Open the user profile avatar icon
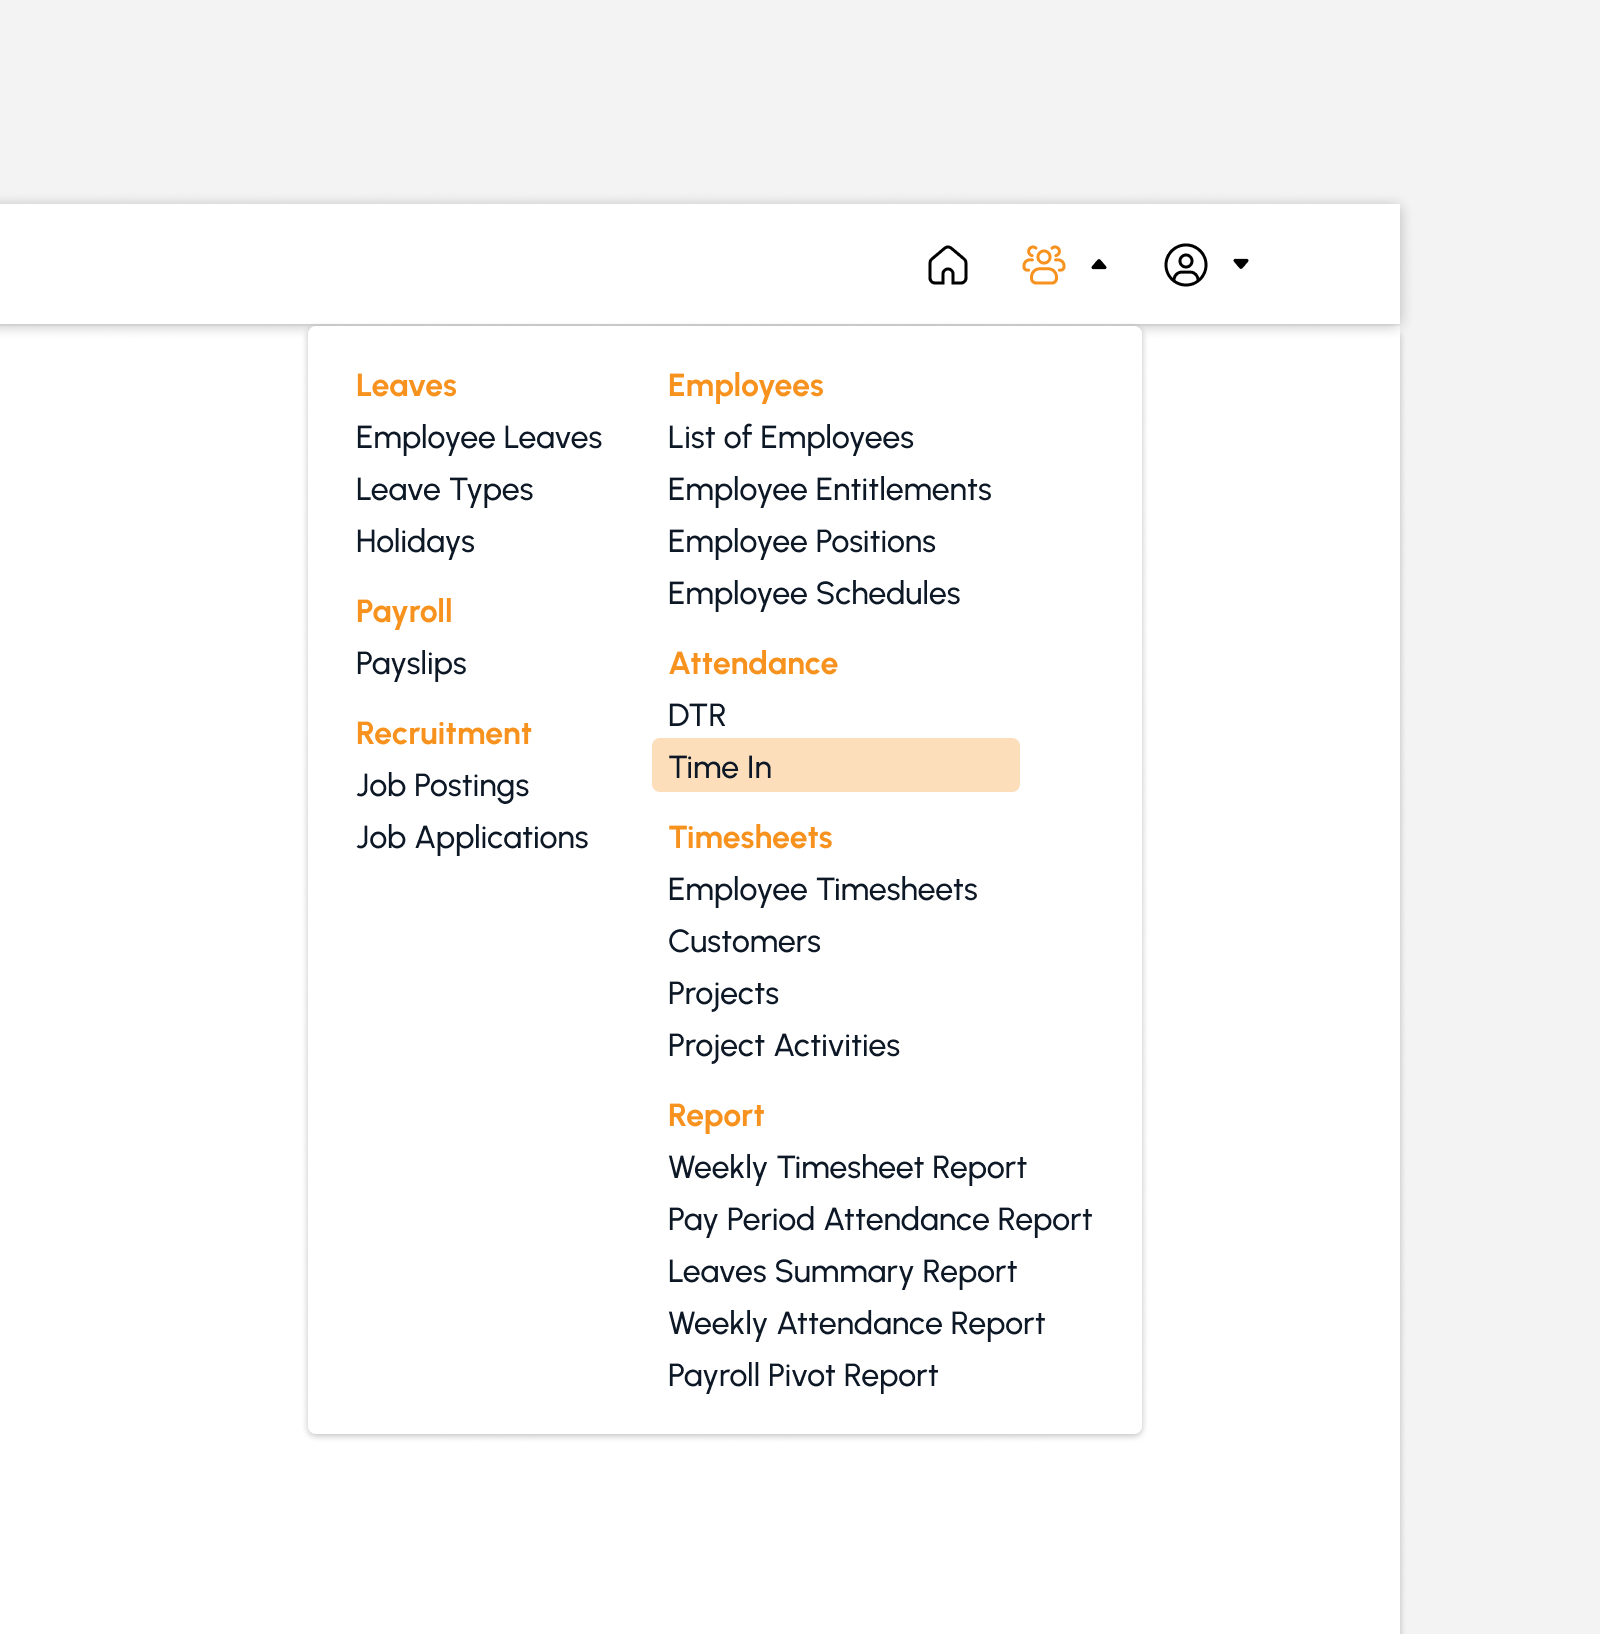Screen dimensions: 1600x1634 1185,265
